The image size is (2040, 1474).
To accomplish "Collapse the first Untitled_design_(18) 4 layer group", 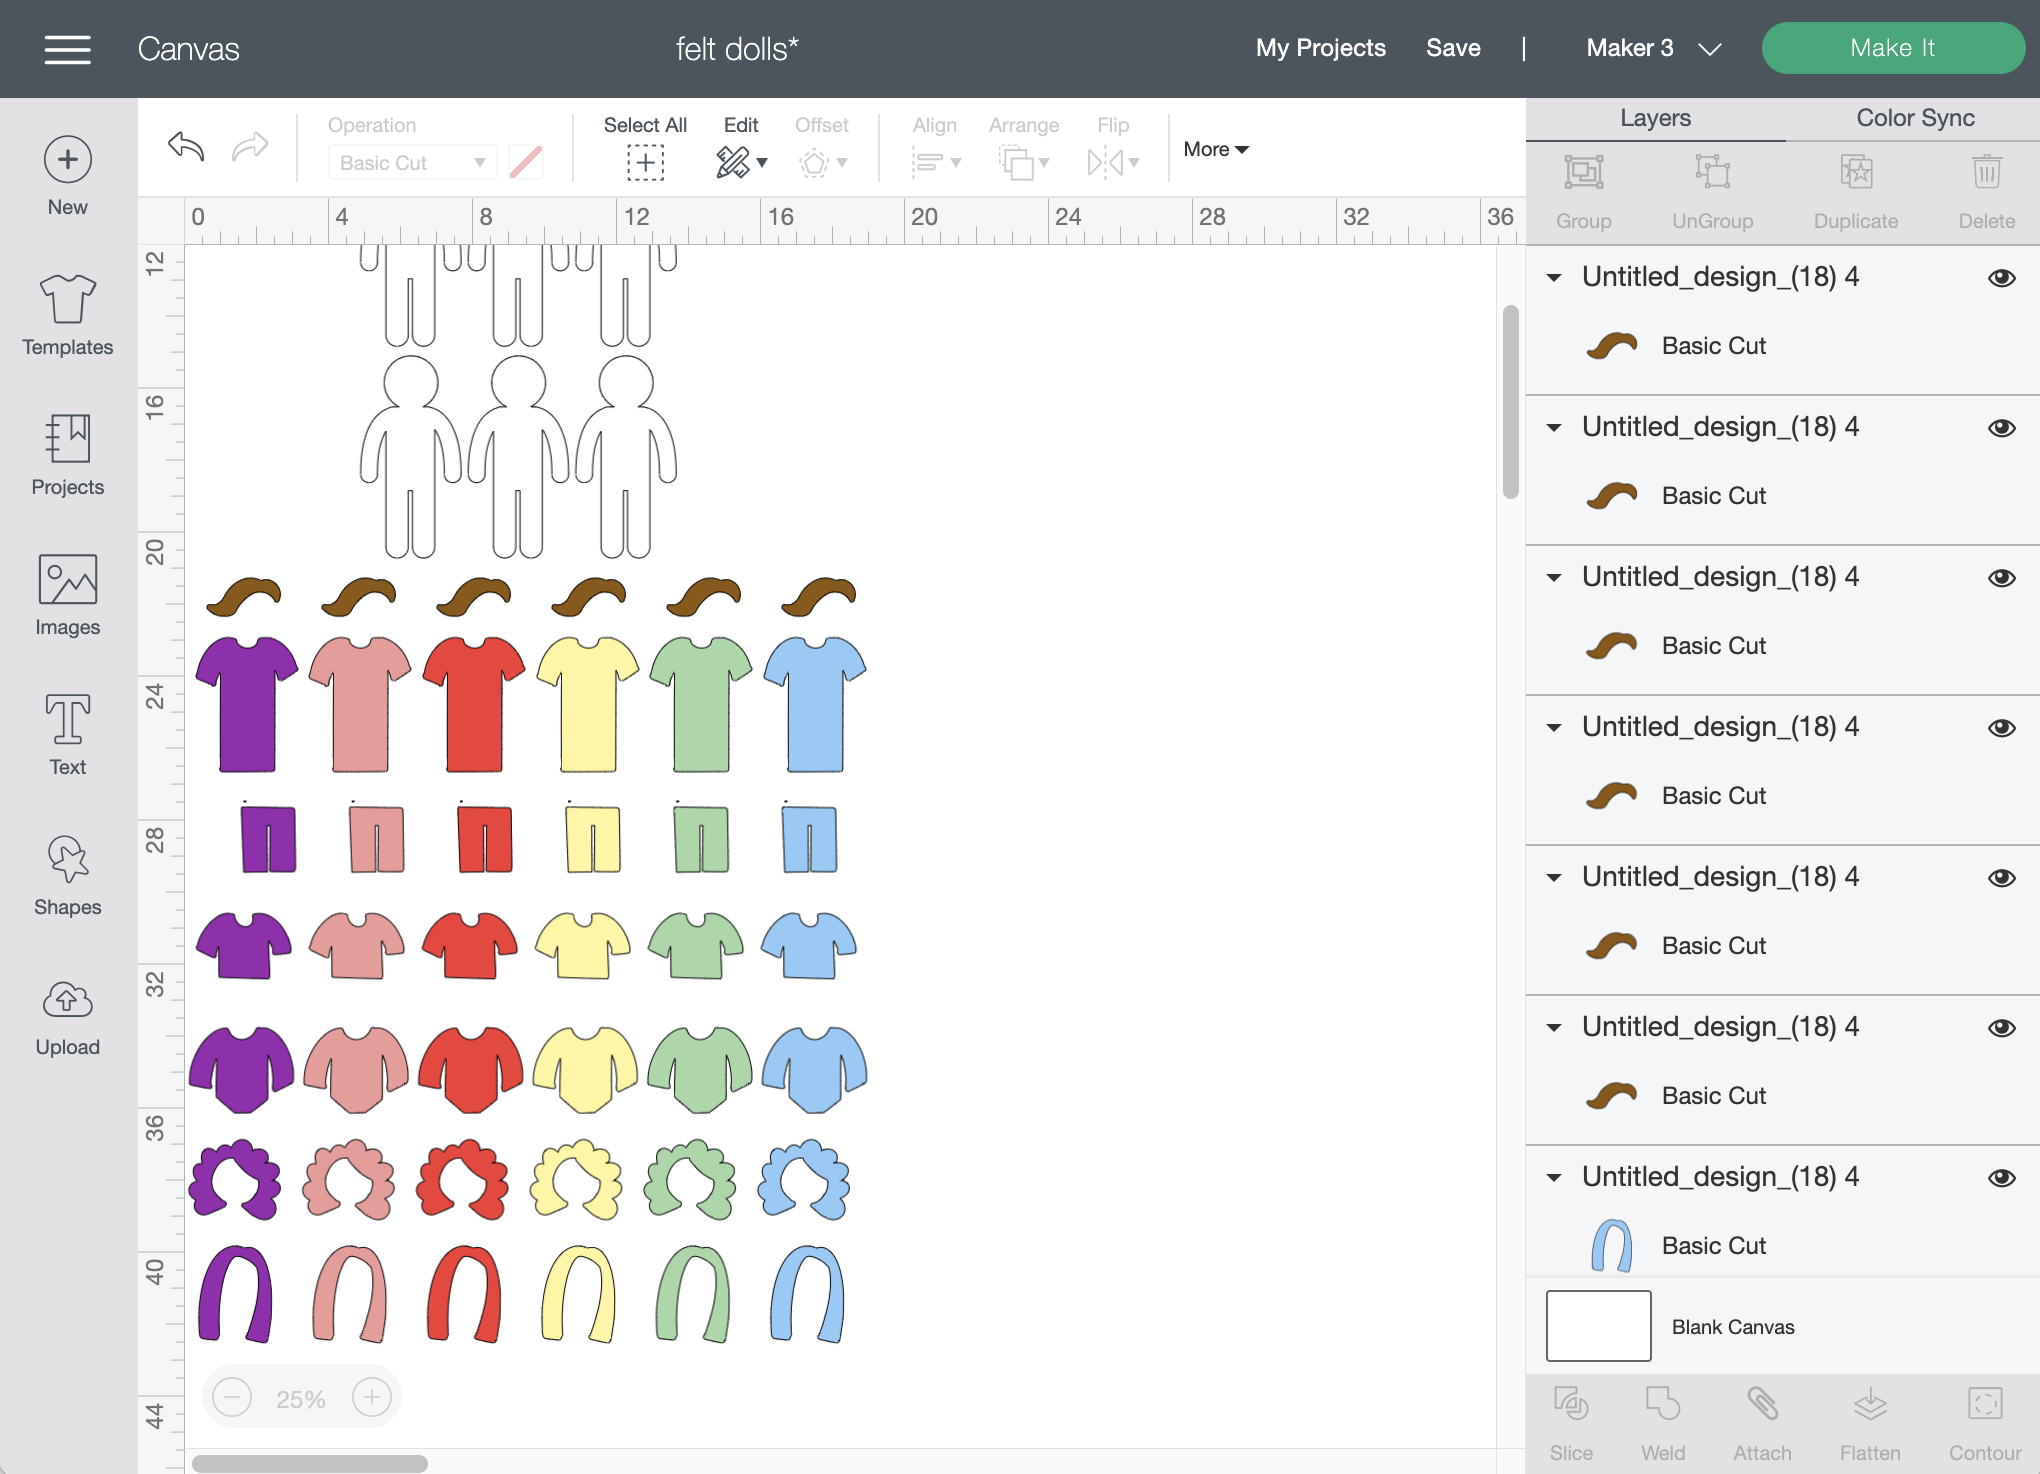I will 1554,278.
